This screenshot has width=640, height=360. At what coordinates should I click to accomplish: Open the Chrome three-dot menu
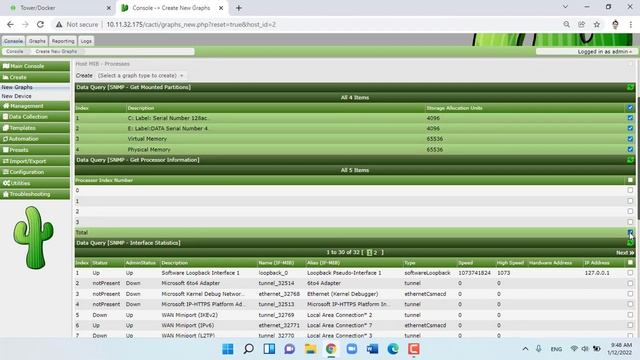pyautogui.click(x=631, y=24)
